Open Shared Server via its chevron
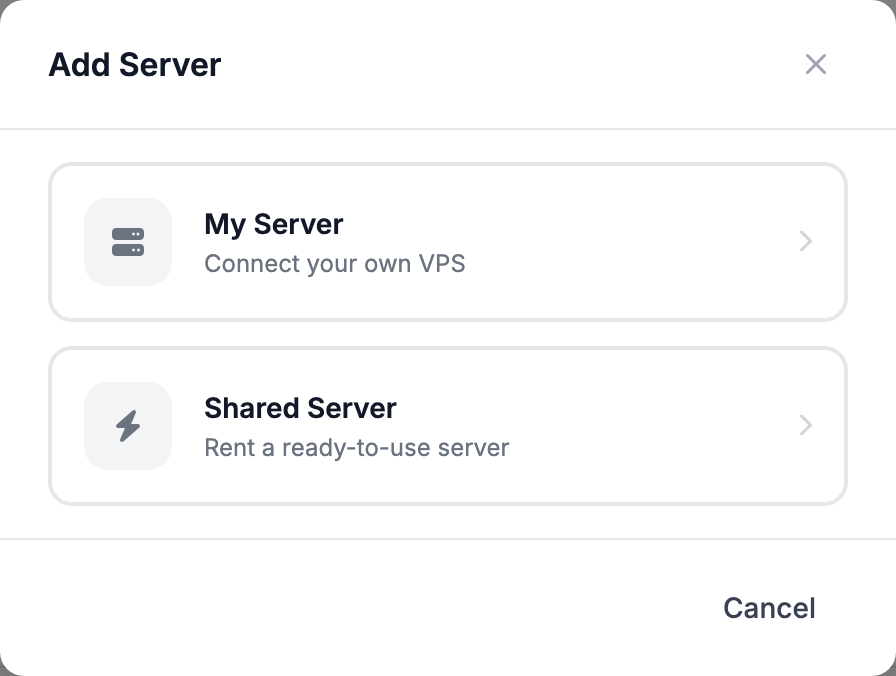 (x=806, y=425)
